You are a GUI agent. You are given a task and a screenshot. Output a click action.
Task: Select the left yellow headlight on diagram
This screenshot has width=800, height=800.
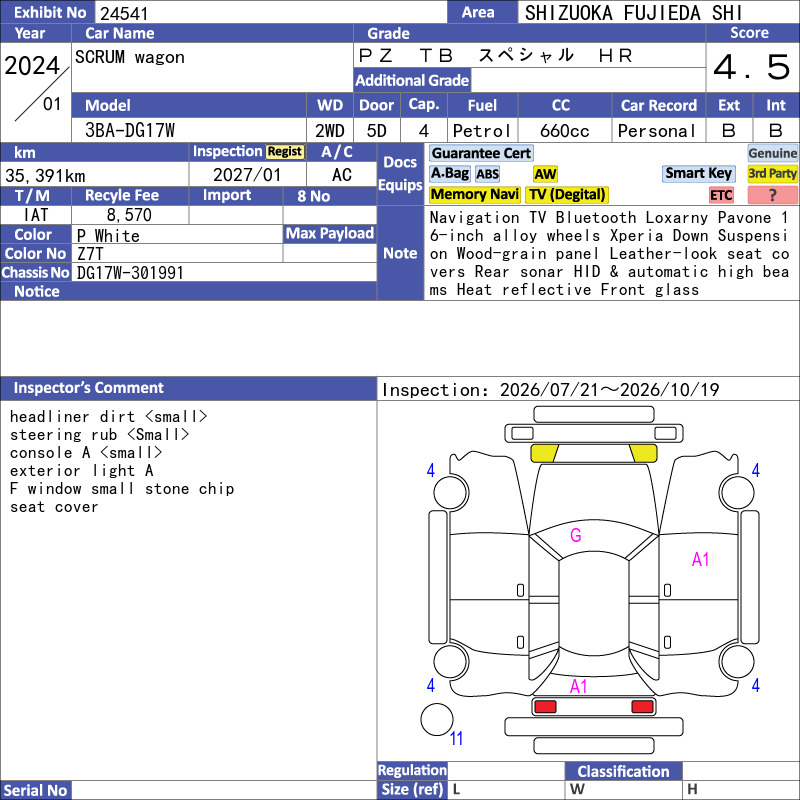544,453
